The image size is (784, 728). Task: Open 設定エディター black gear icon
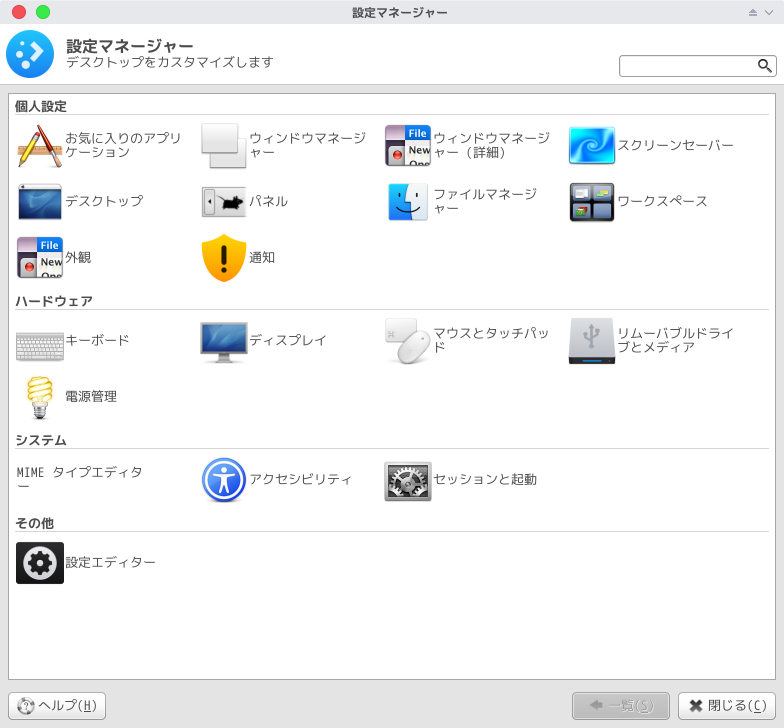(40, 562)
